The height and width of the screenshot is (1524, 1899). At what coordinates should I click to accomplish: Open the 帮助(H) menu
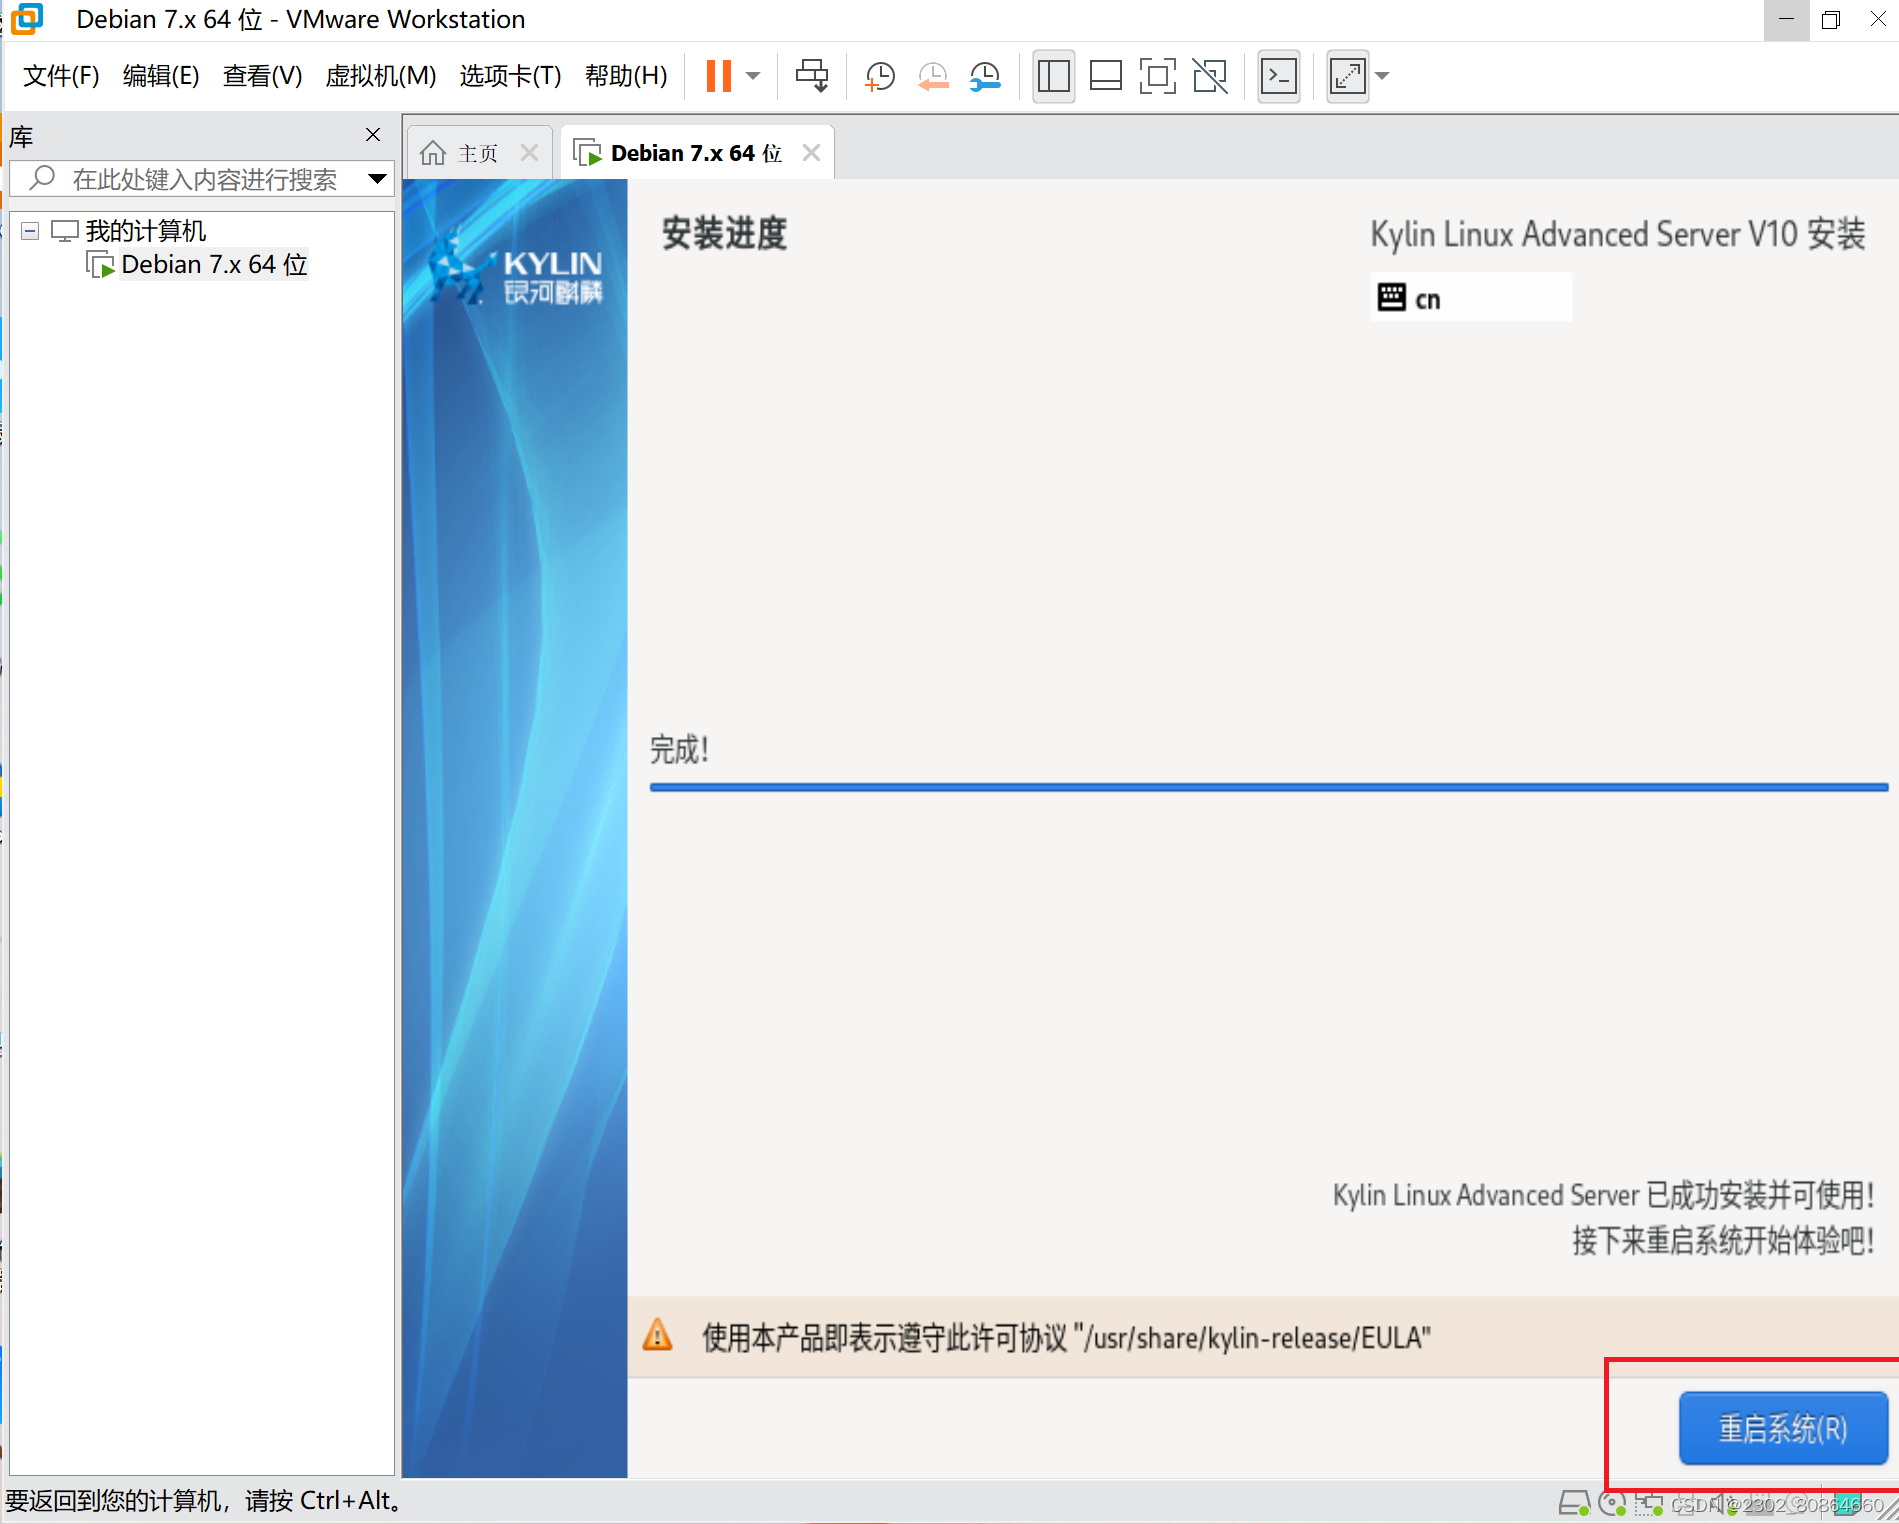click(626, 76)
